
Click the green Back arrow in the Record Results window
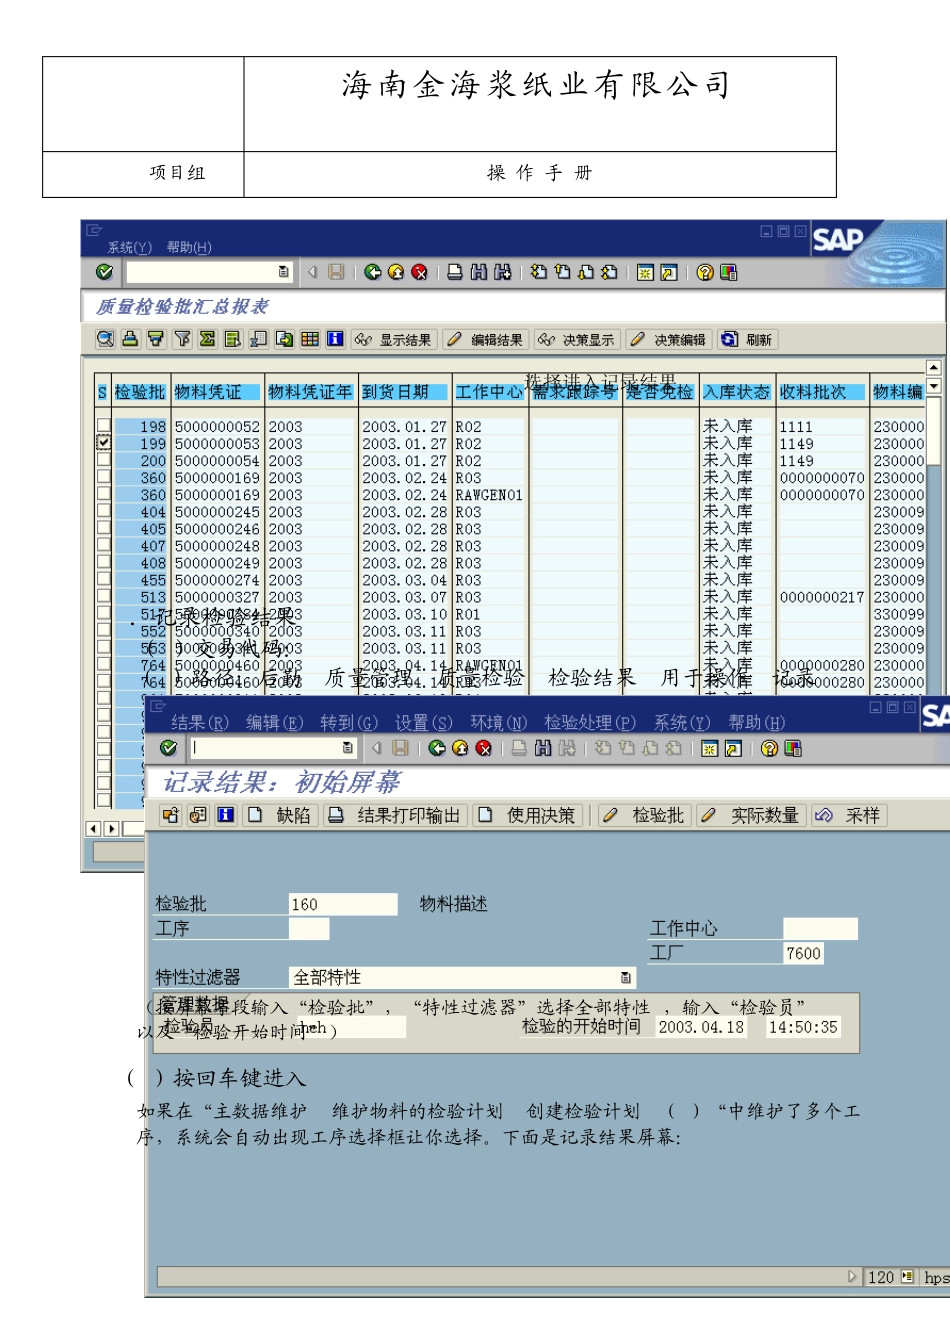point(437,748)
